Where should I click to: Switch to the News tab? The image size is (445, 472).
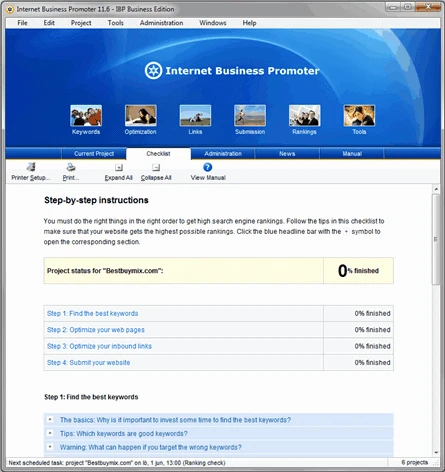(x=287, y=154)
